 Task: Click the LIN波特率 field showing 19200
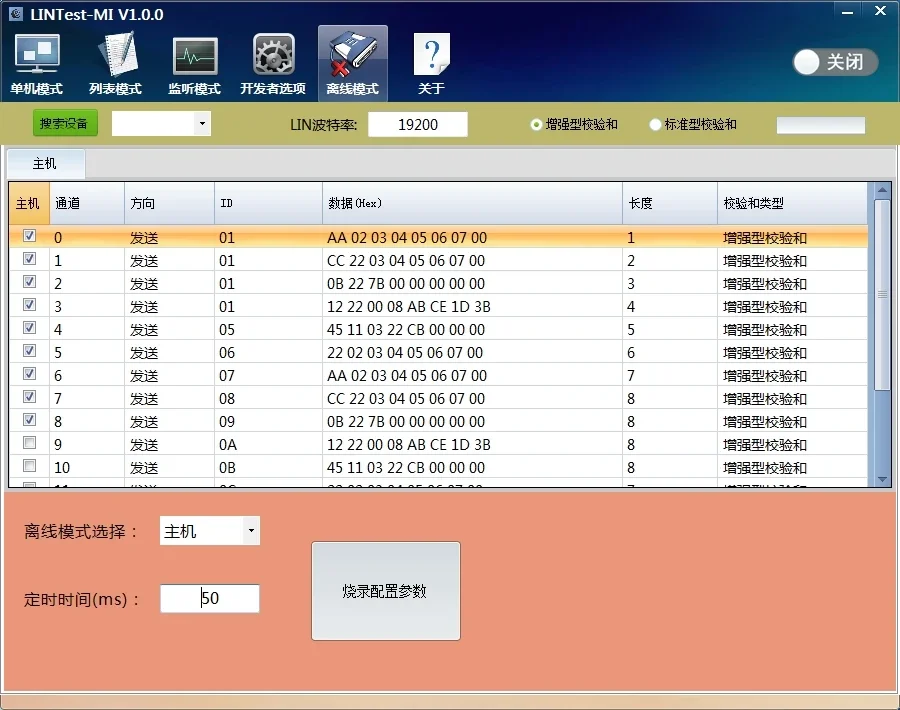click(418, 123)
